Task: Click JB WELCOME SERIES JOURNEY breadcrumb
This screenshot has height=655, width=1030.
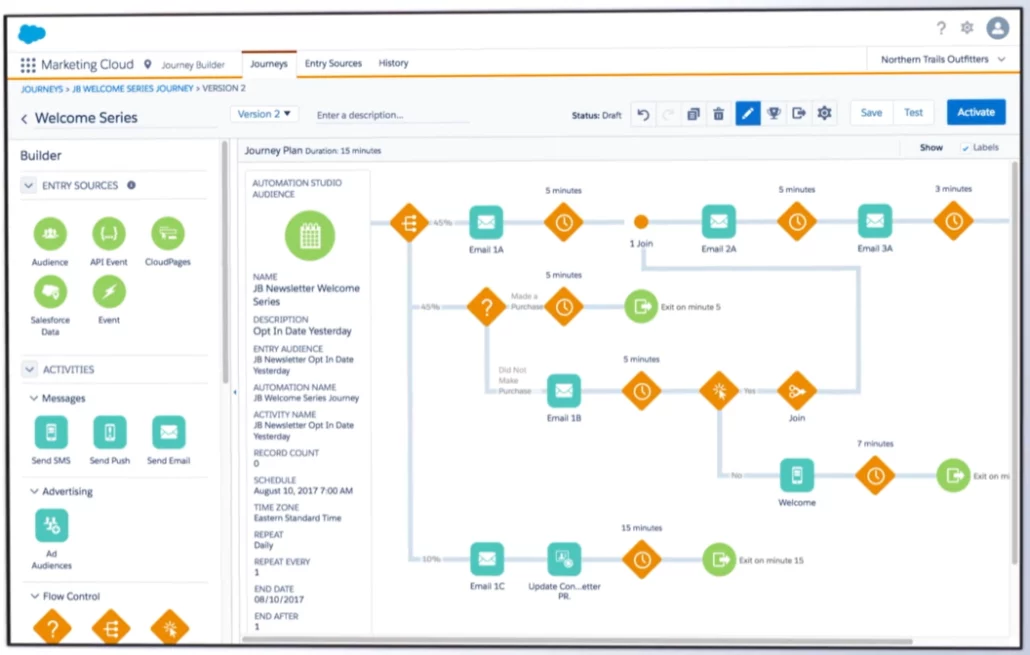Action: 133,88
